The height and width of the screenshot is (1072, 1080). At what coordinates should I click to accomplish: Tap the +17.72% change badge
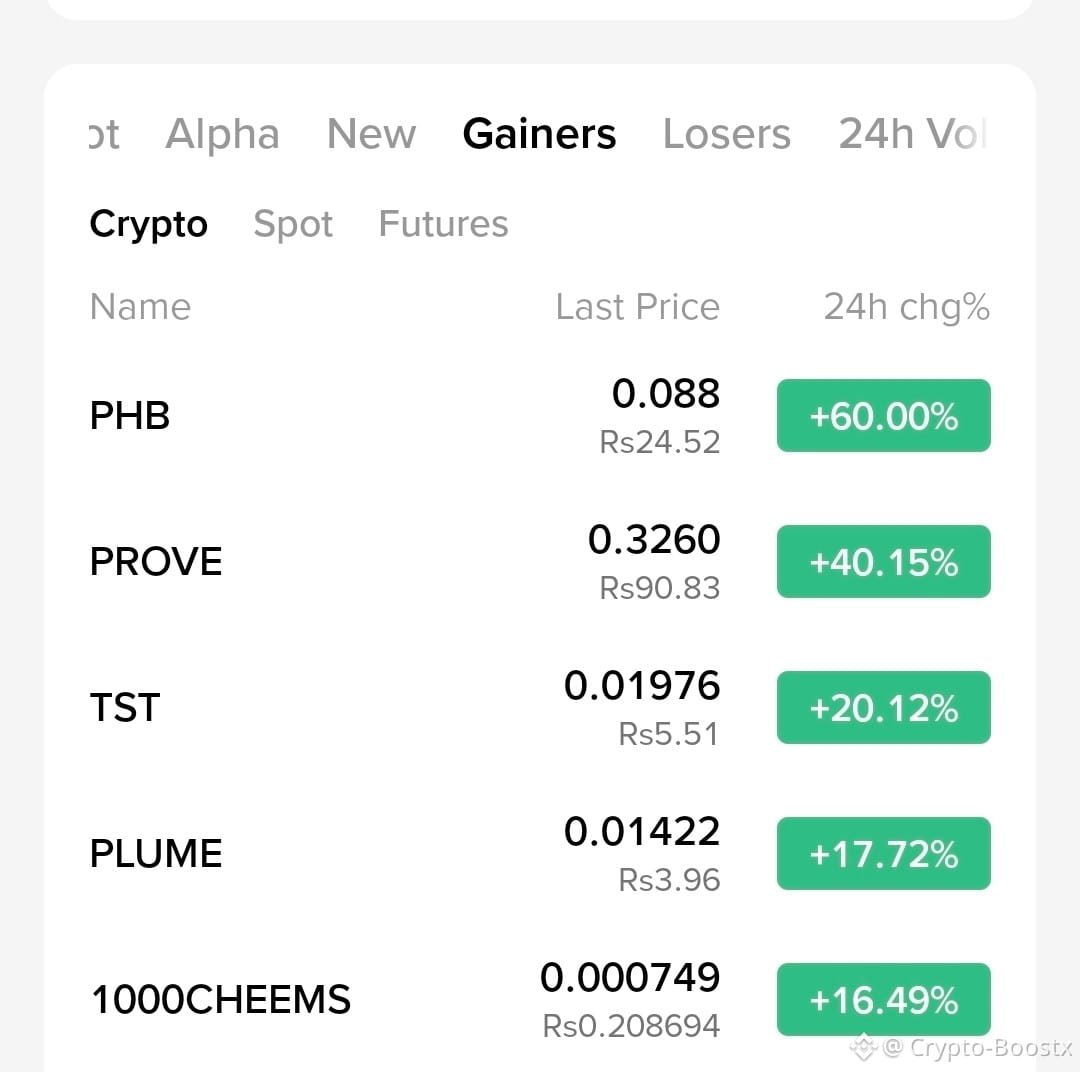[884, 854]
